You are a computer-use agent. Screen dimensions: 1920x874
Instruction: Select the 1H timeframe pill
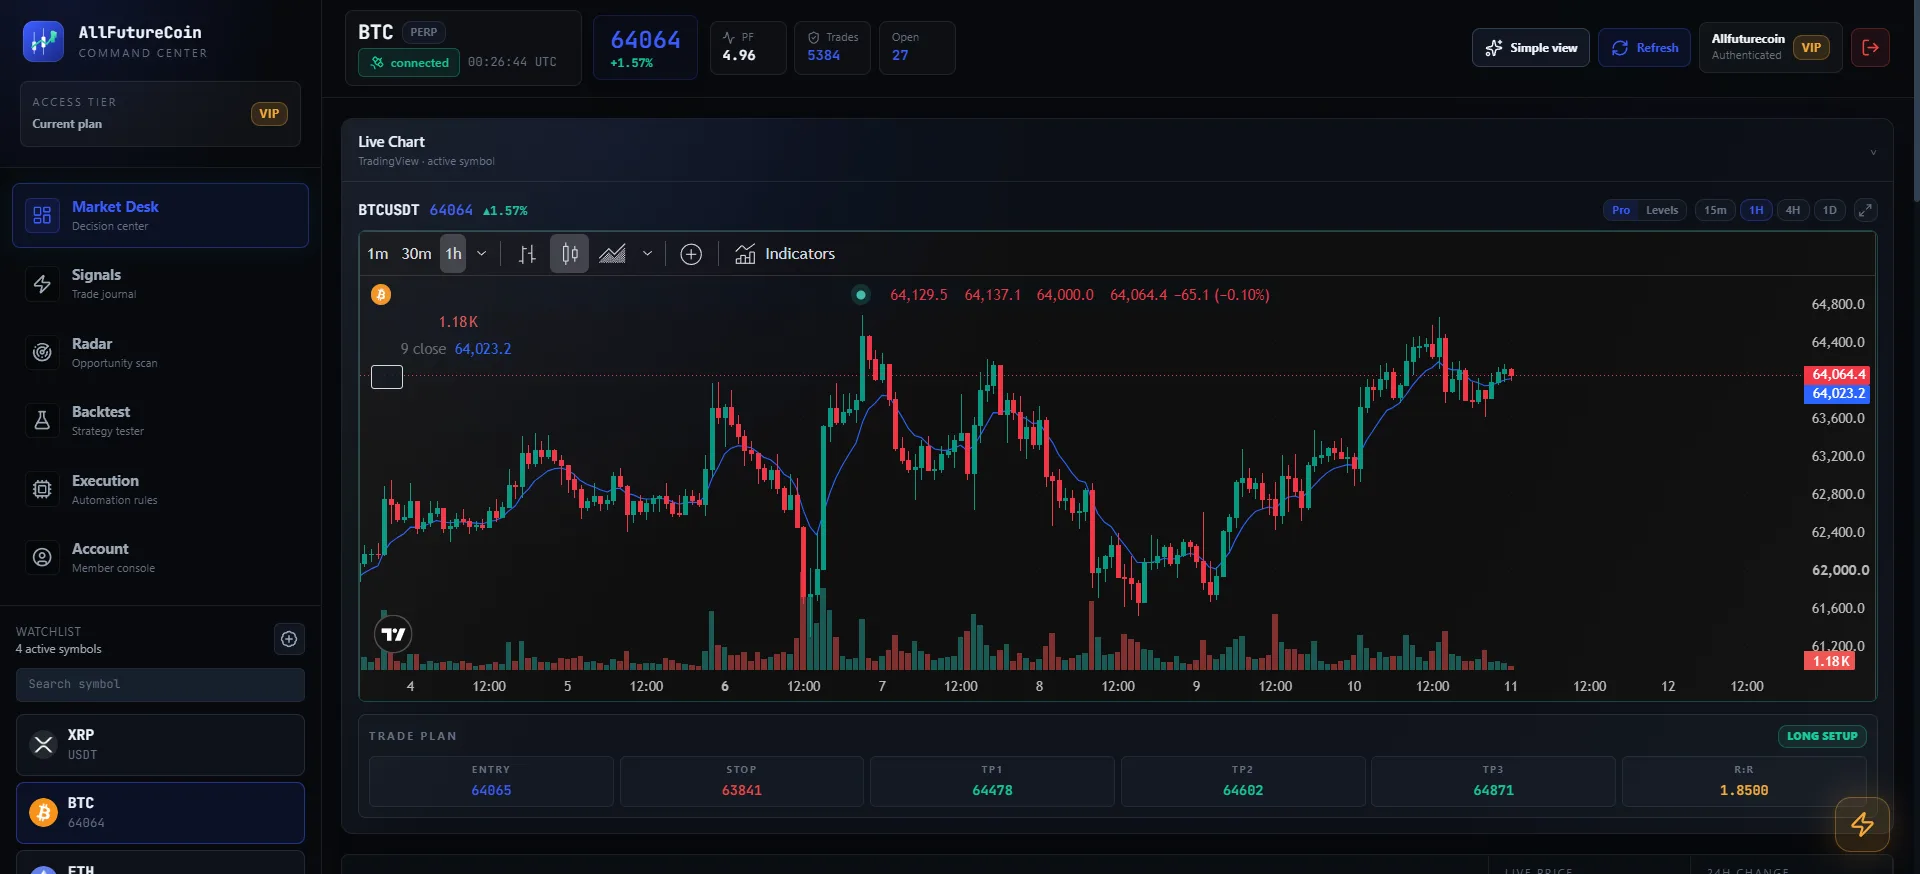pos(1756,210)
